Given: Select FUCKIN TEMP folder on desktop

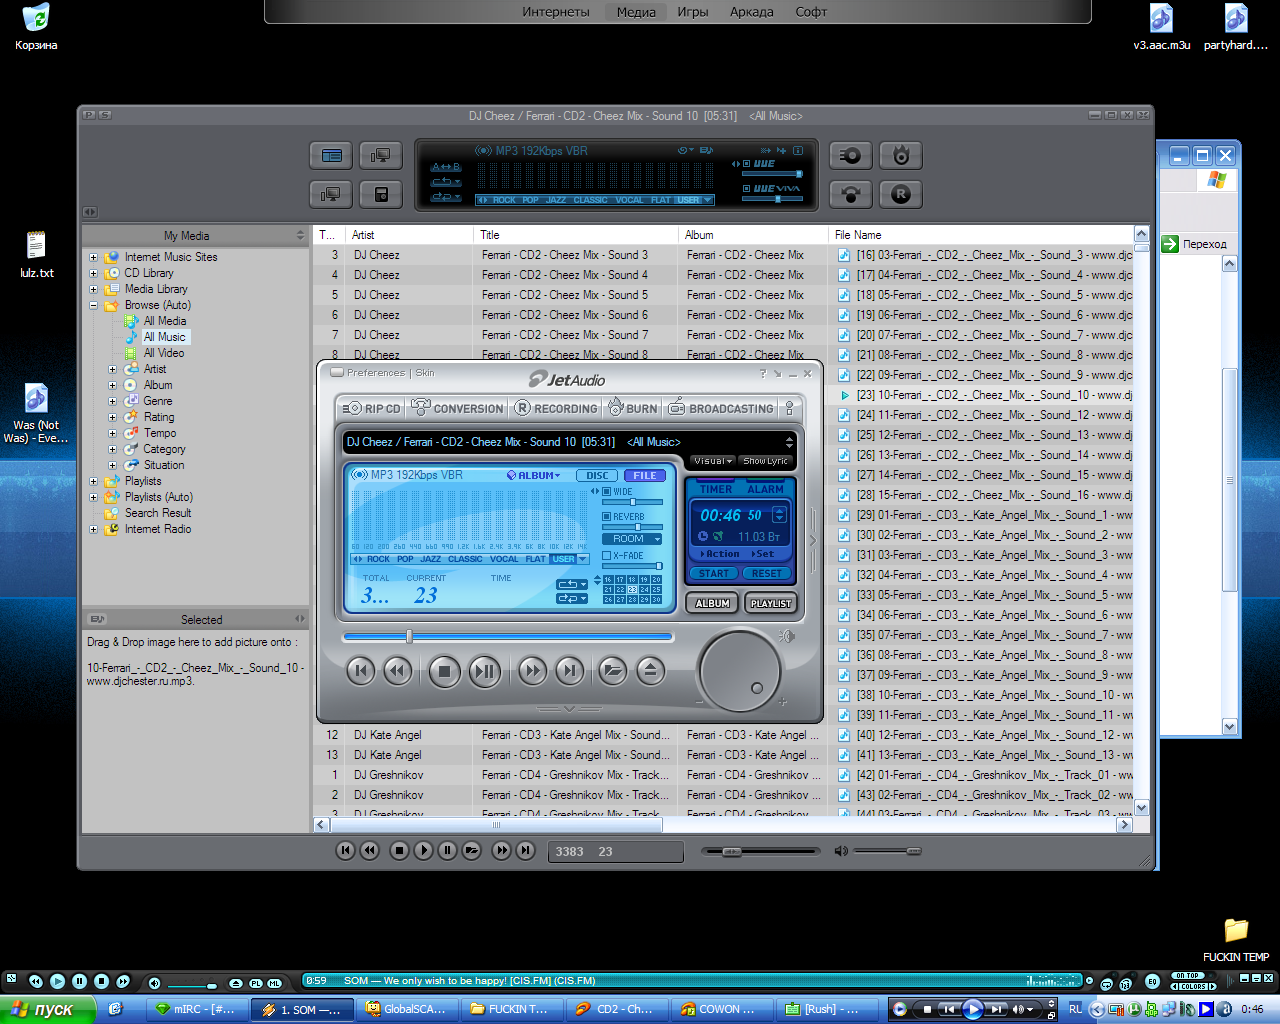Looking at the screenshot, I should click(x=1236, y=940).
